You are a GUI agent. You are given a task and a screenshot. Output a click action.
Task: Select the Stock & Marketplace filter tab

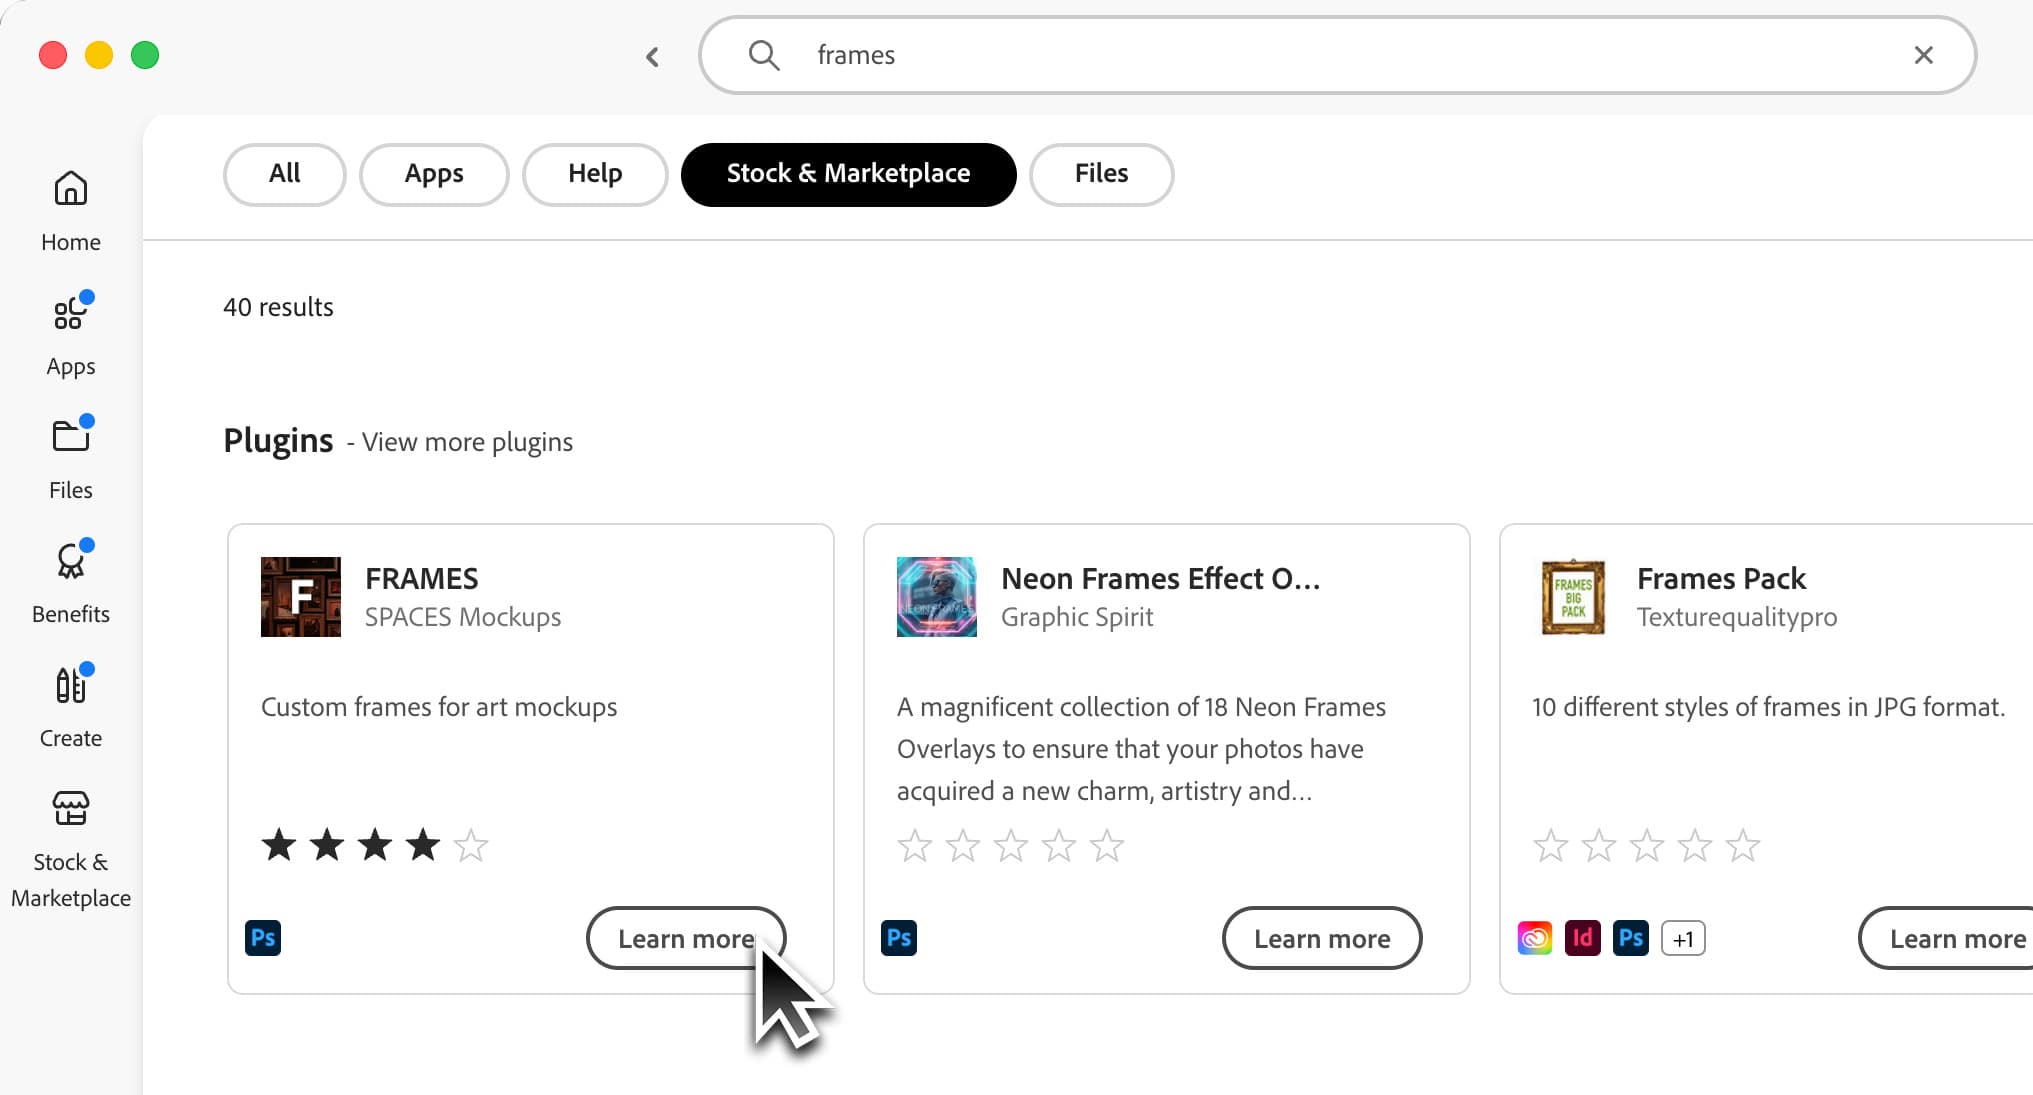point(848,174)
